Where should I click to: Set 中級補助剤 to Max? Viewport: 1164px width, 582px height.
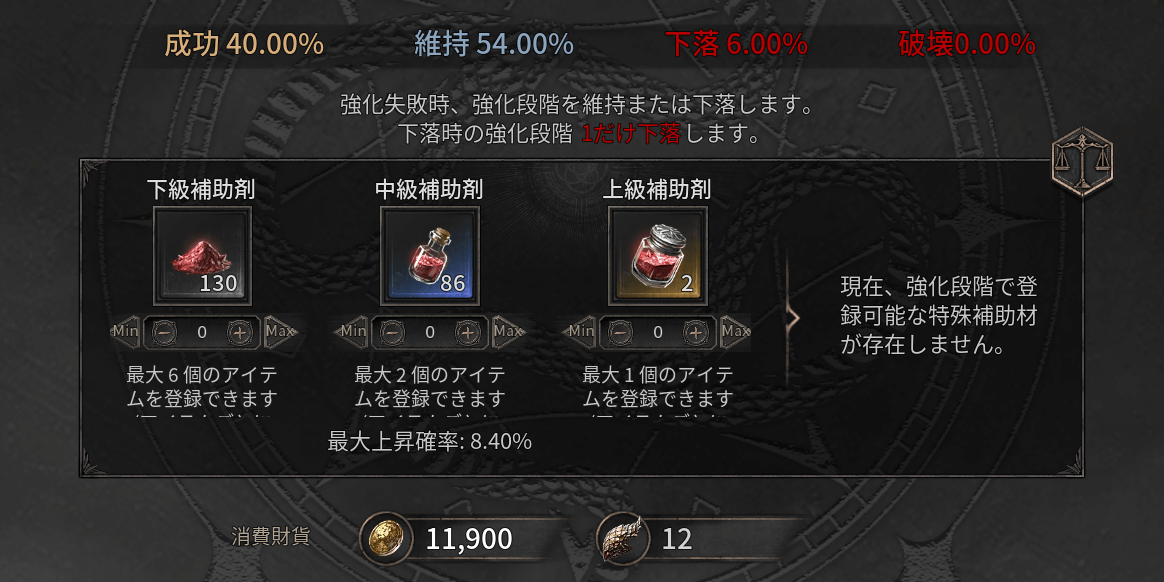pyautogui.click(x=509, y=331)
